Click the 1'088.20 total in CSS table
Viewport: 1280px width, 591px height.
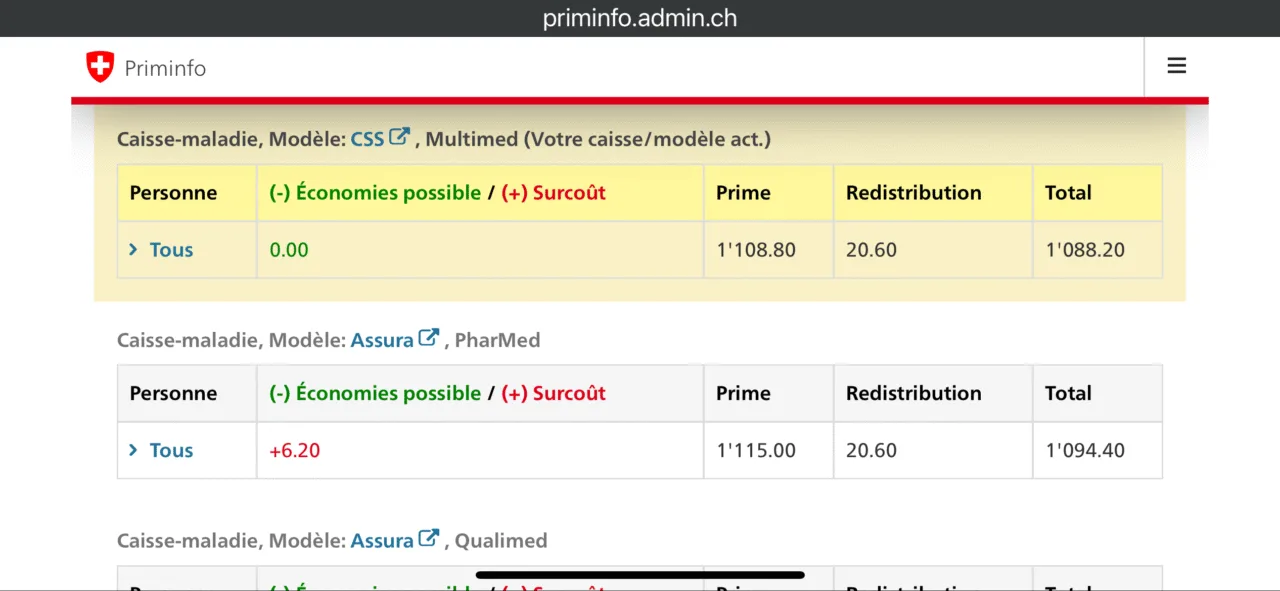tap(1085, 250)
